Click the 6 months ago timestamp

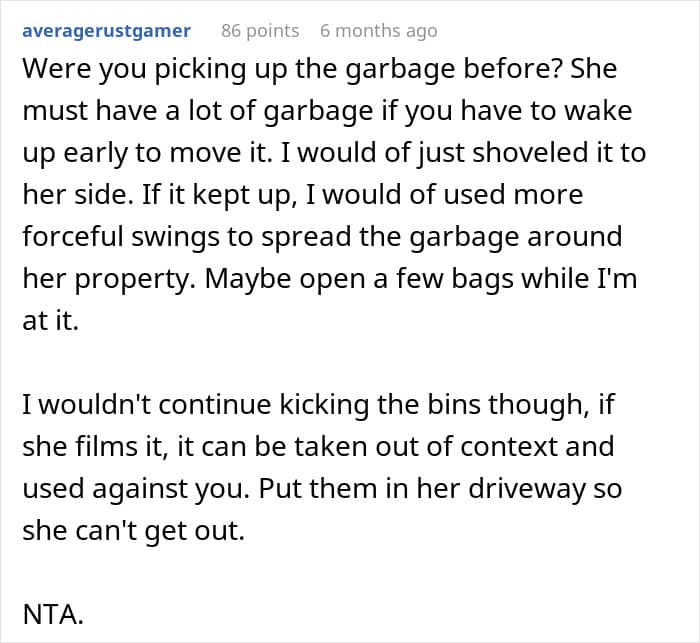coord(378,31)
